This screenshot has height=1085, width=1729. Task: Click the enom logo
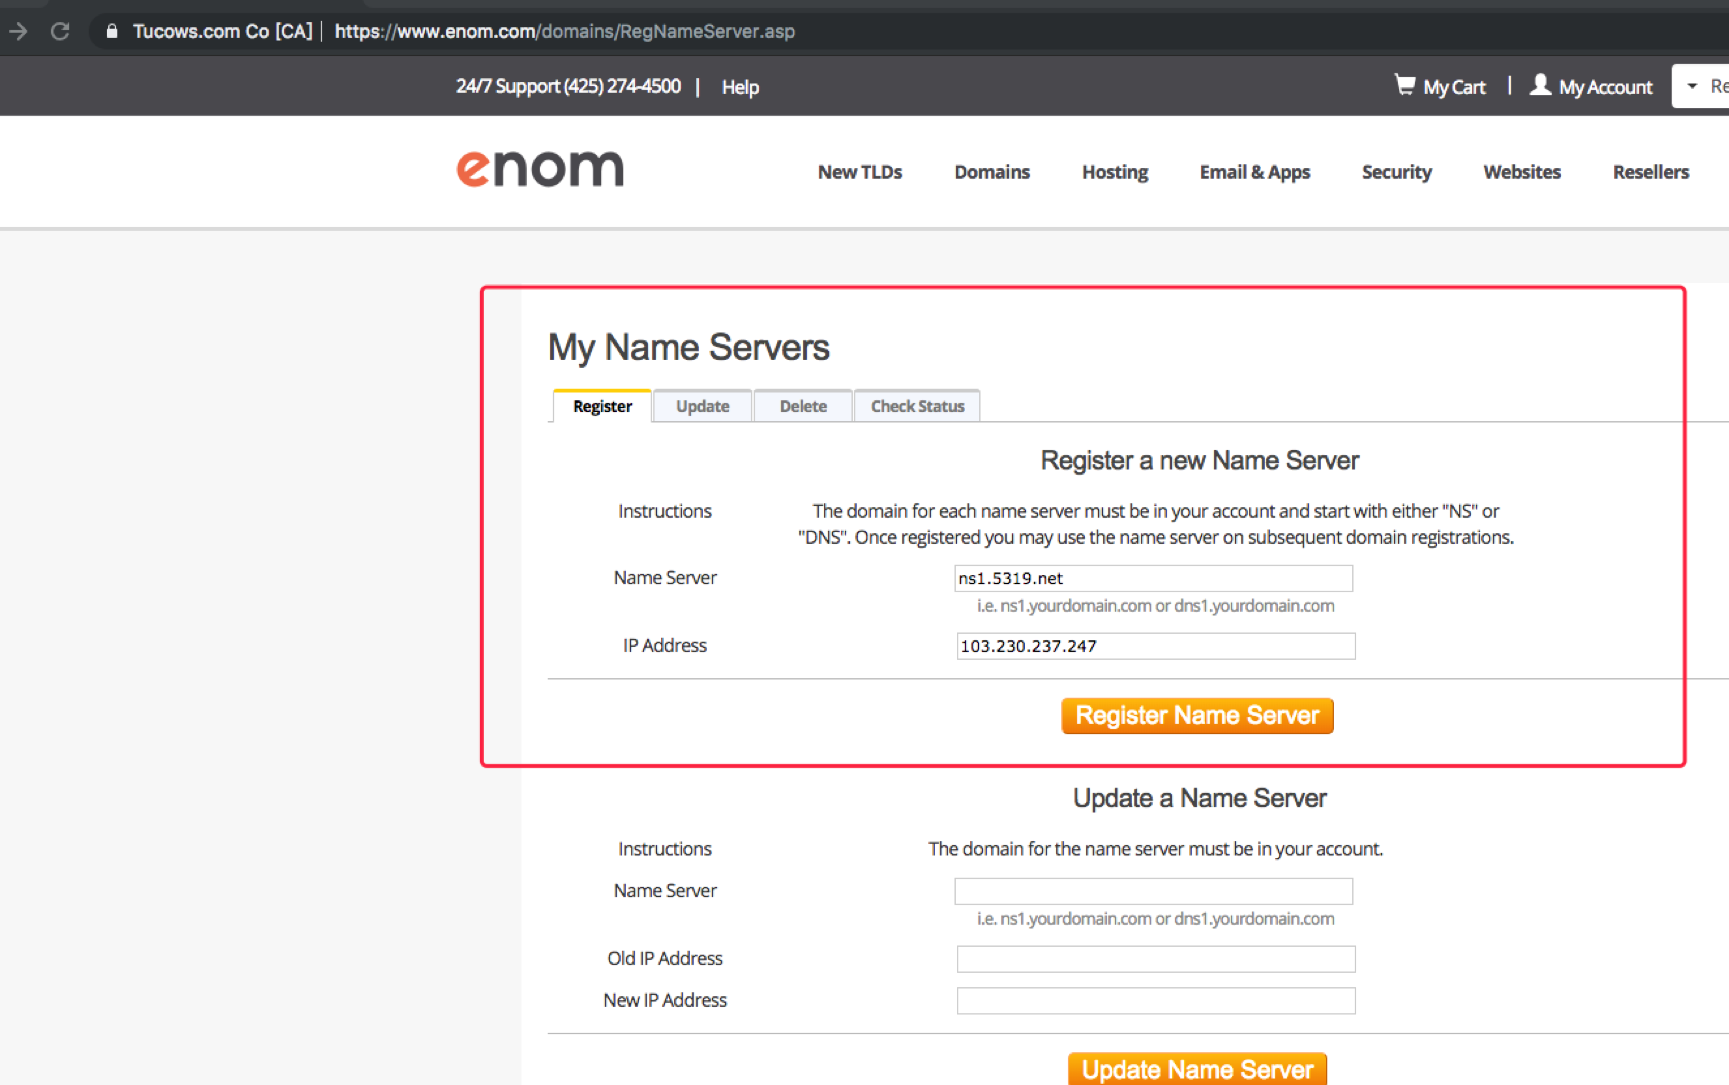pos(540,168)
